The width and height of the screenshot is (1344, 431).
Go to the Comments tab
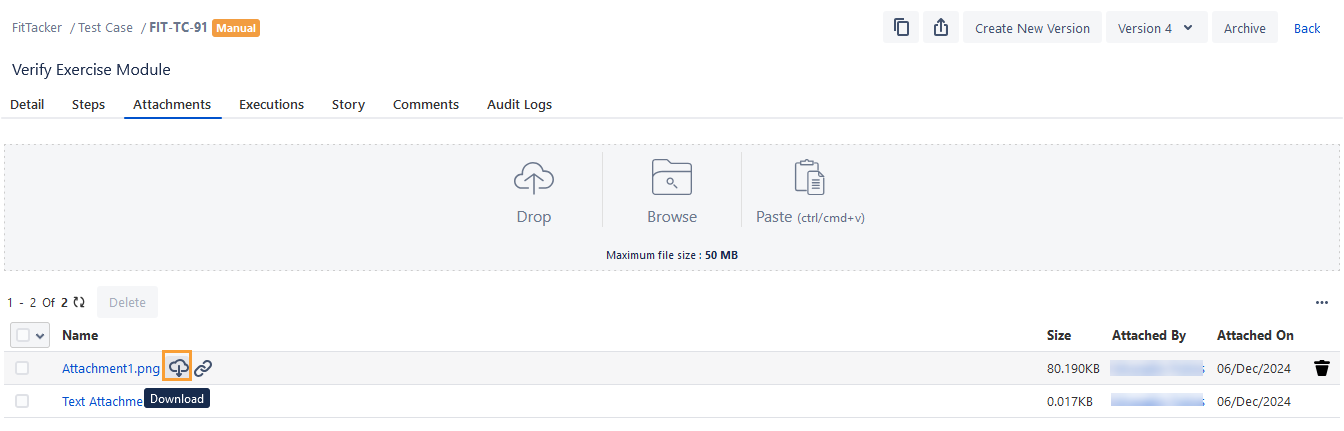click(426, 104)
